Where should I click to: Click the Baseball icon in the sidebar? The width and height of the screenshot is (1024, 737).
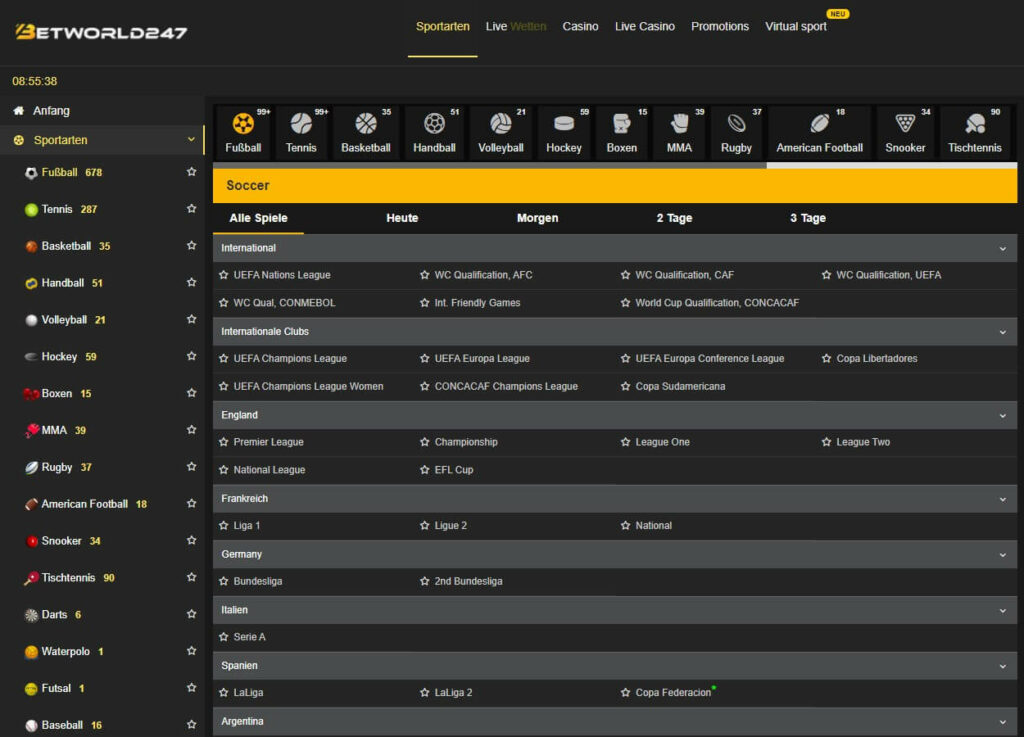point(31,725)
